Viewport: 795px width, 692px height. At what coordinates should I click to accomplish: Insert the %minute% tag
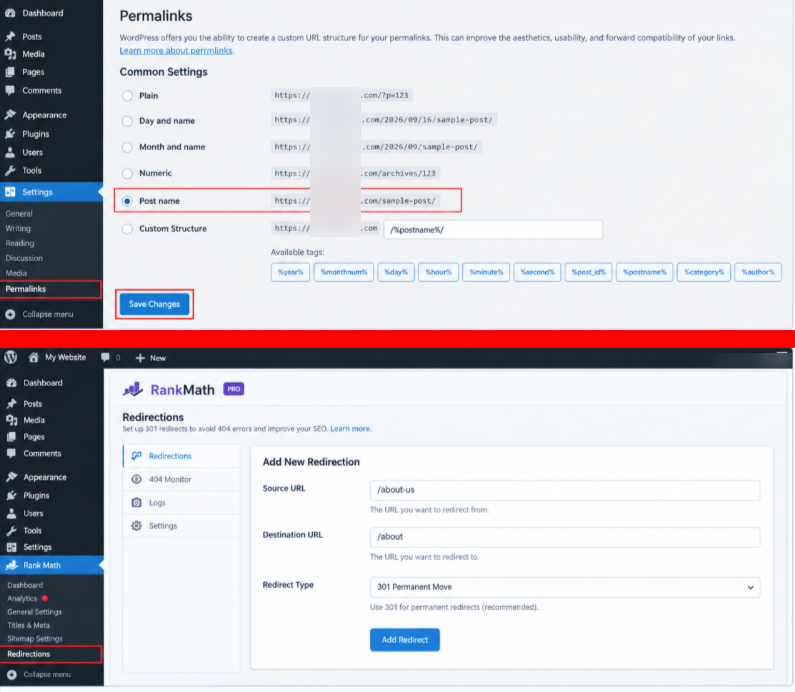tap(486, 272)
